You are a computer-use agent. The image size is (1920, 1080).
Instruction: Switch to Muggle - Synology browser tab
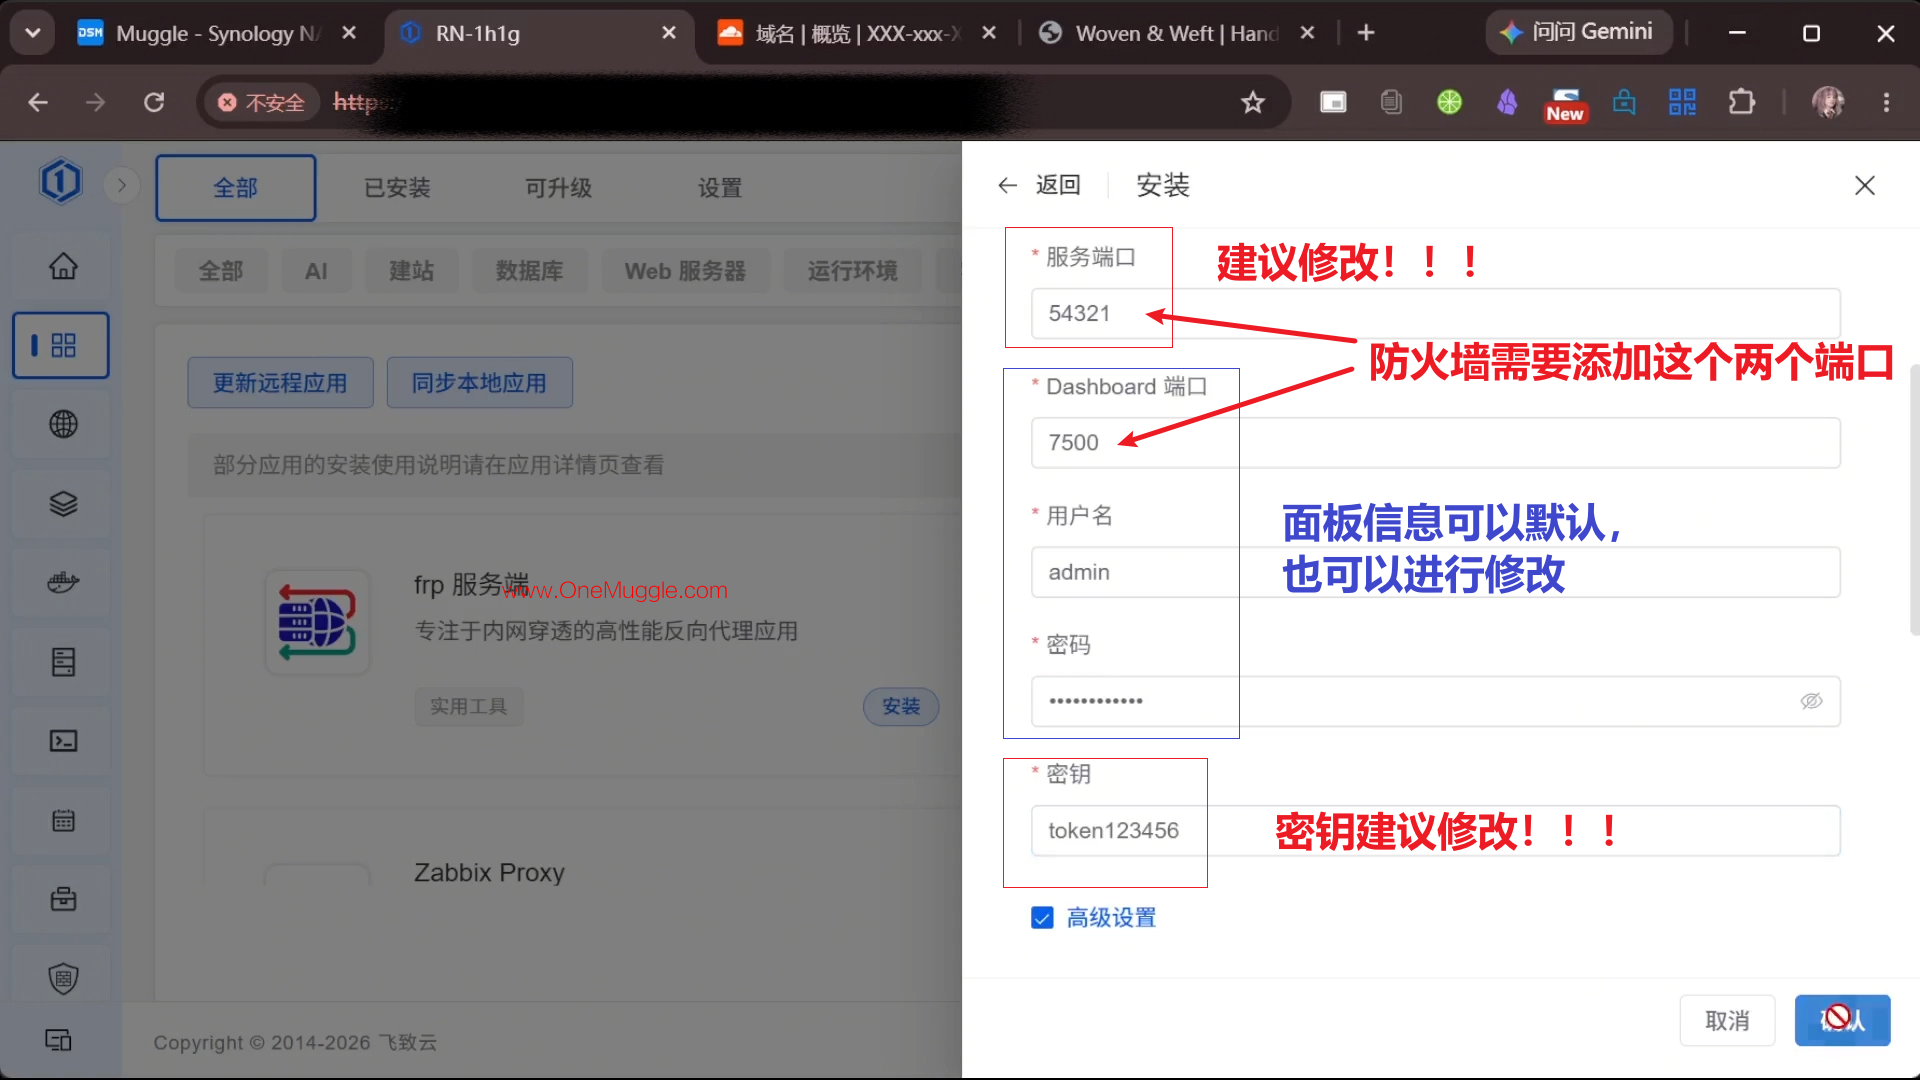point(218,33)
